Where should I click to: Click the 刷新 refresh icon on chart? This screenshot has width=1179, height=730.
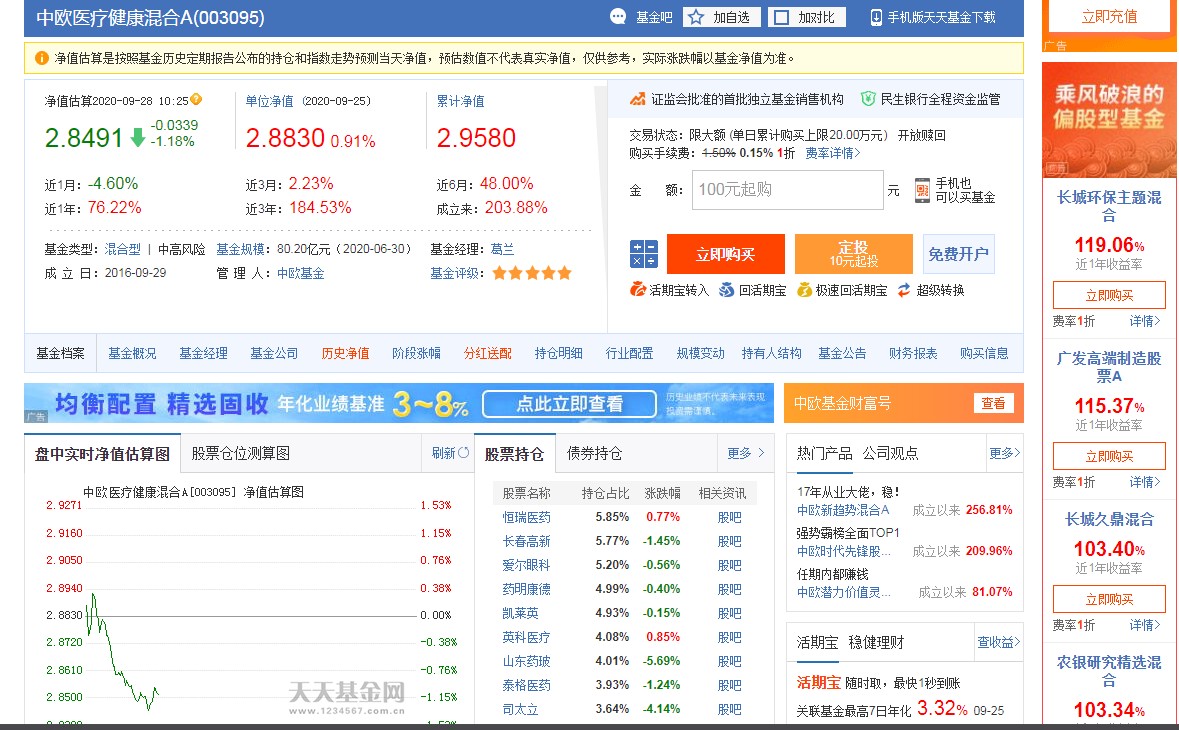point(463,453)
